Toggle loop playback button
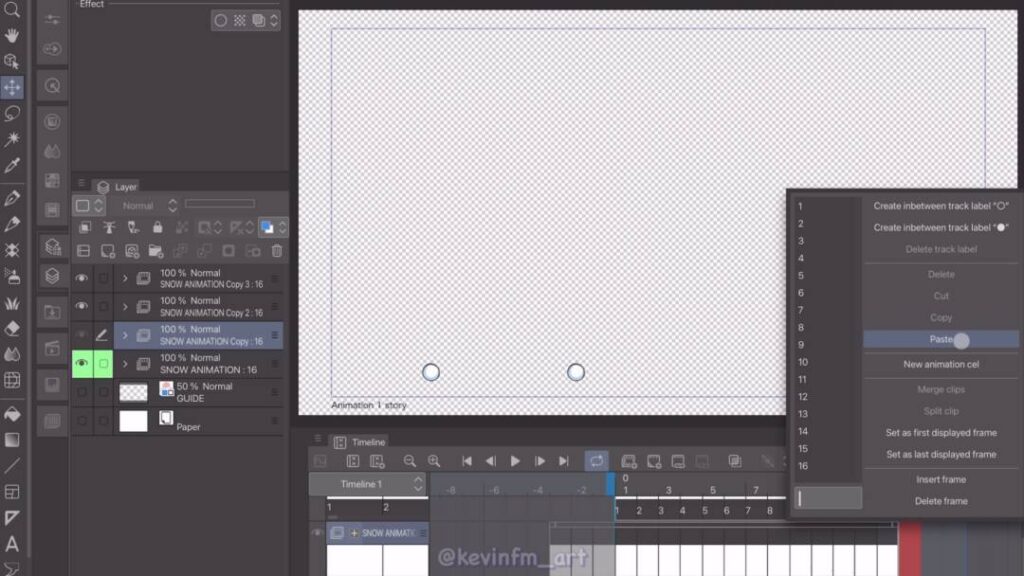 (x=596, y=461)
